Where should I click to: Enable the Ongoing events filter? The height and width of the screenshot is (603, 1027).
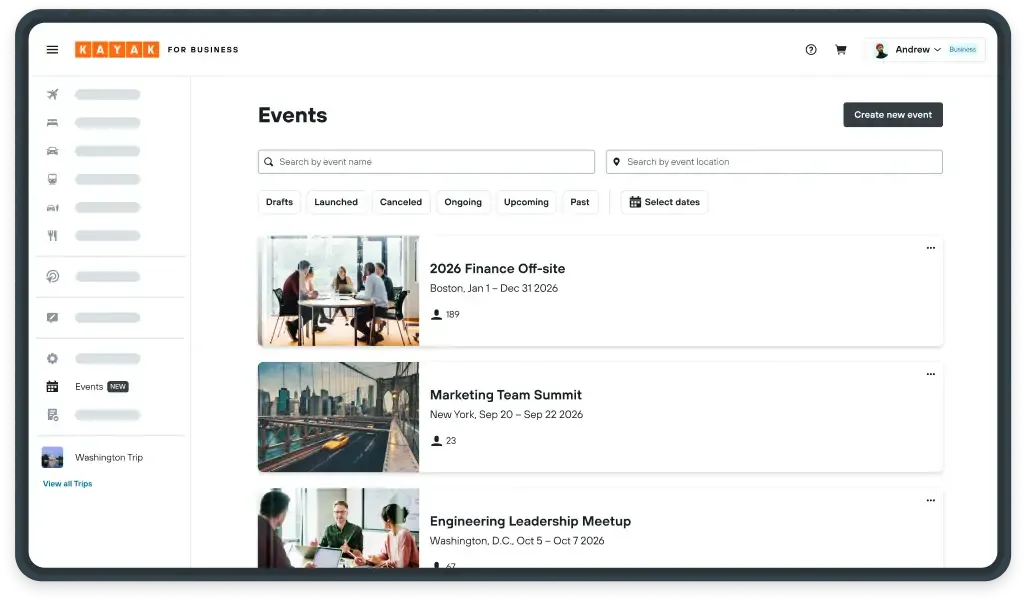click(x=463, y=202)
